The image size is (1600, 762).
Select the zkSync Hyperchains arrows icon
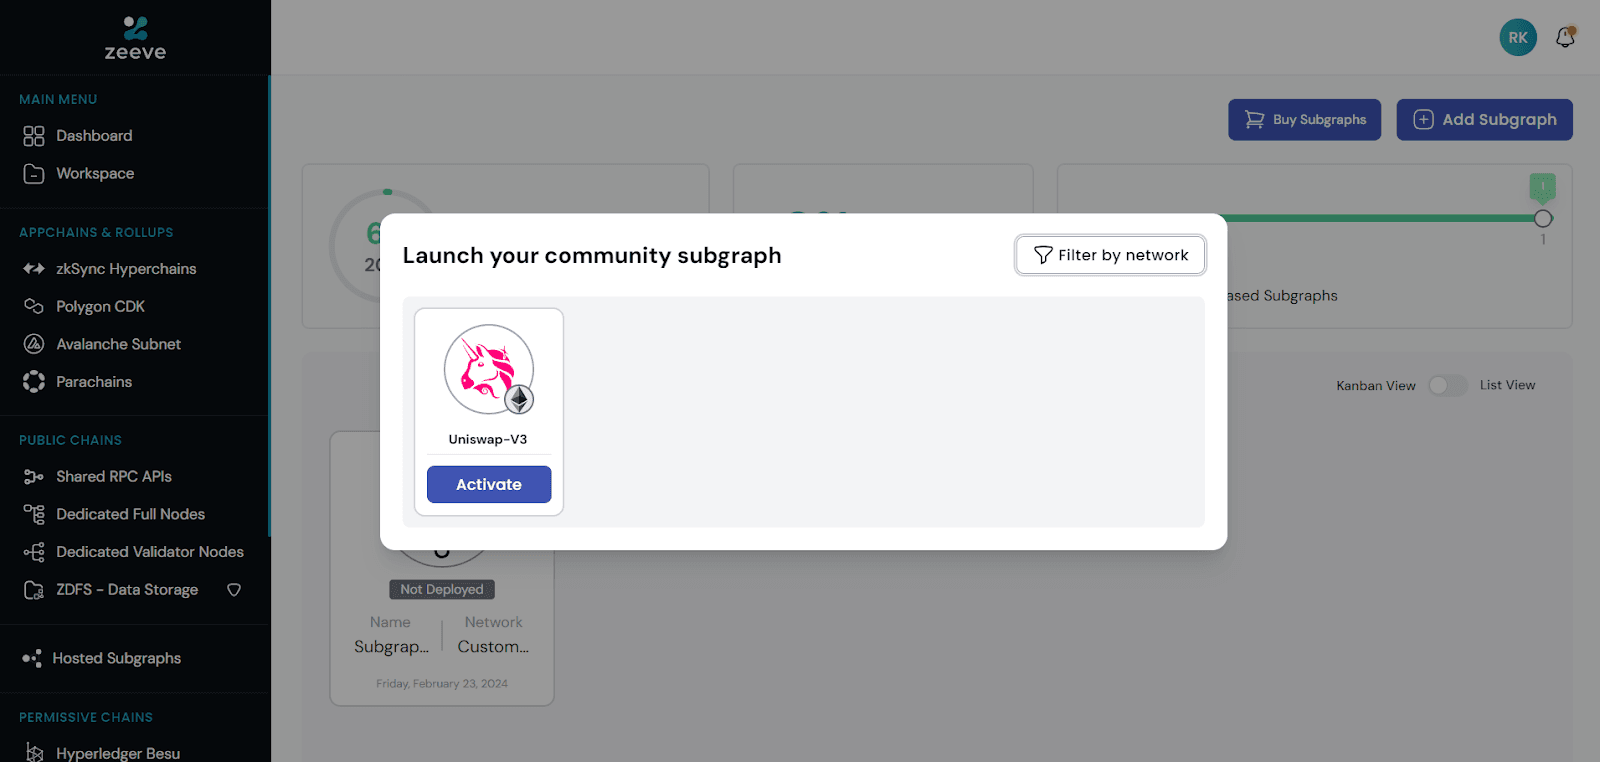click(34, 269)
